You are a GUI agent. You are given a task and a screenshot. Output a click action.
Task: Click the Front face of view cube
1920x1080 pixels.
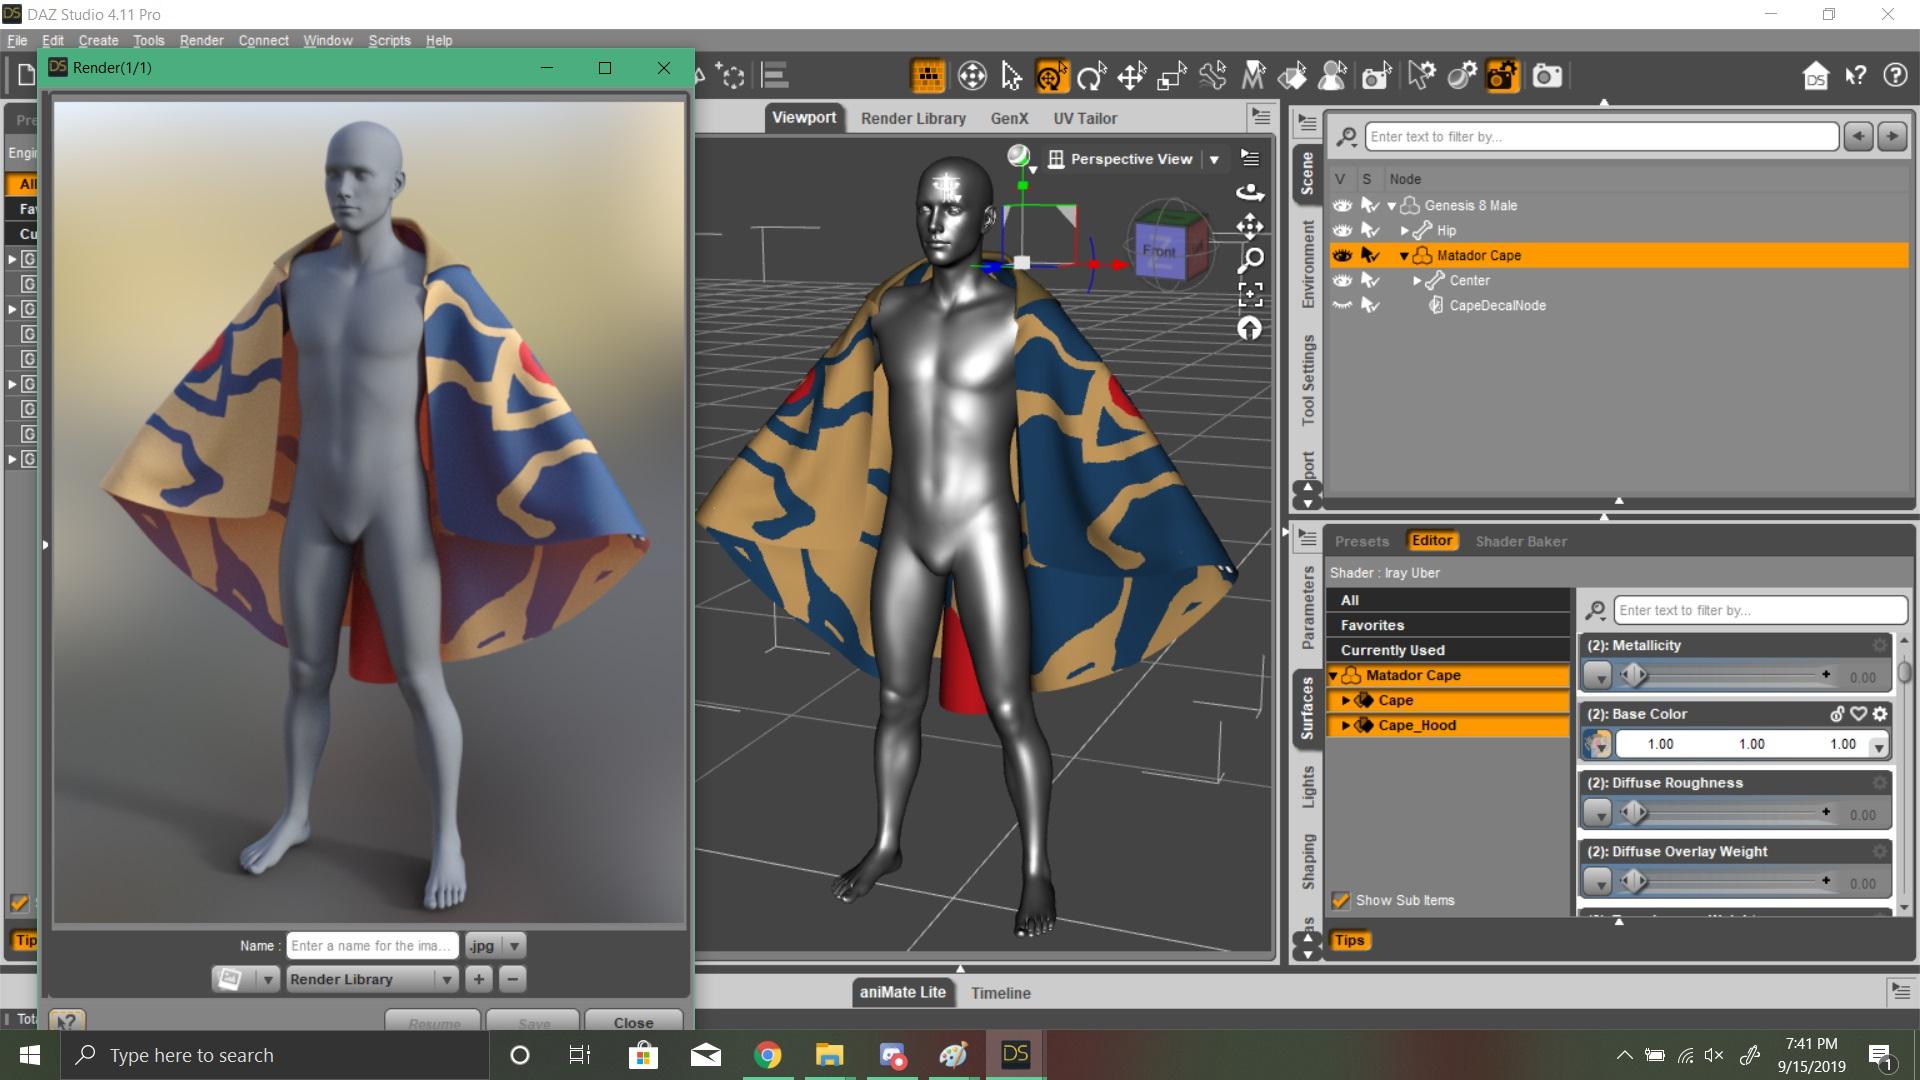click(x=1159, y=251)
